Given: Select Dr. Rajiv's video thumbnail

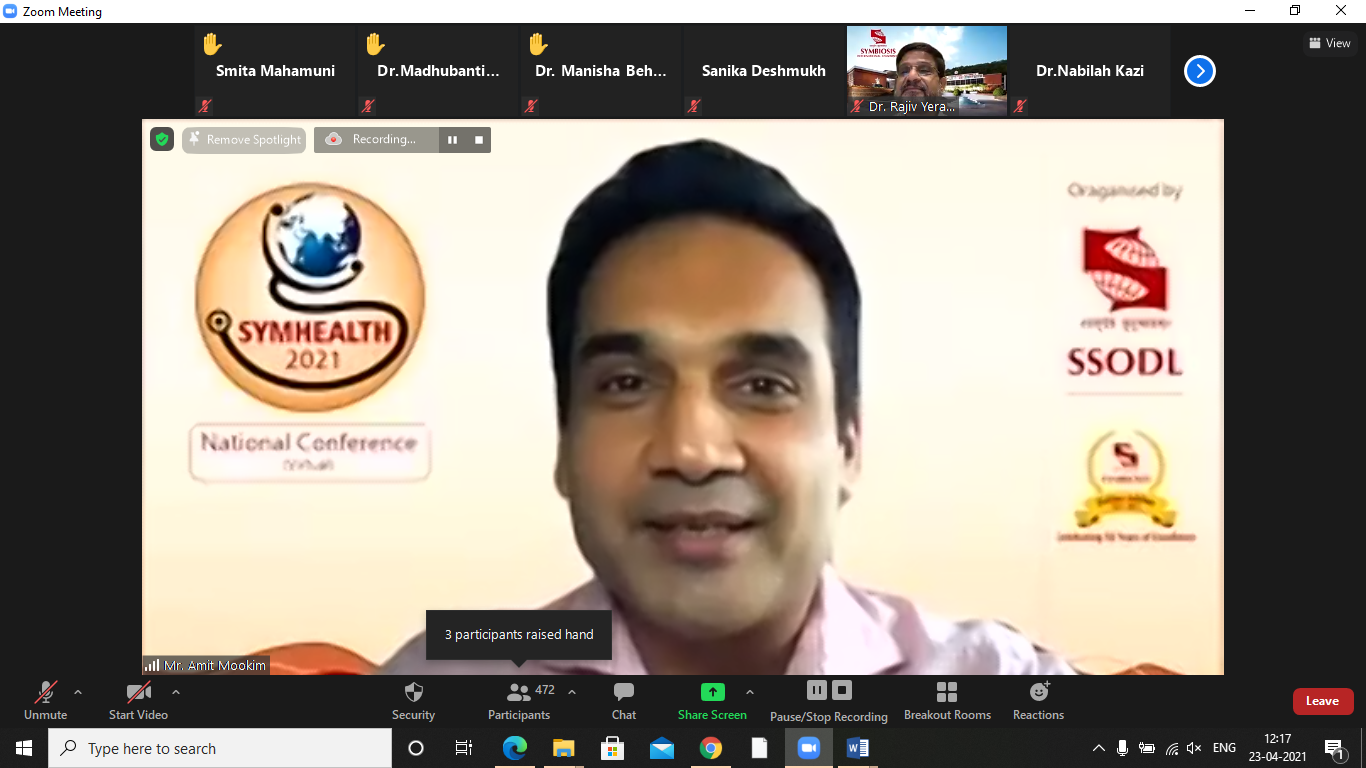Looking at the screenshot, I should coord(926,71).
